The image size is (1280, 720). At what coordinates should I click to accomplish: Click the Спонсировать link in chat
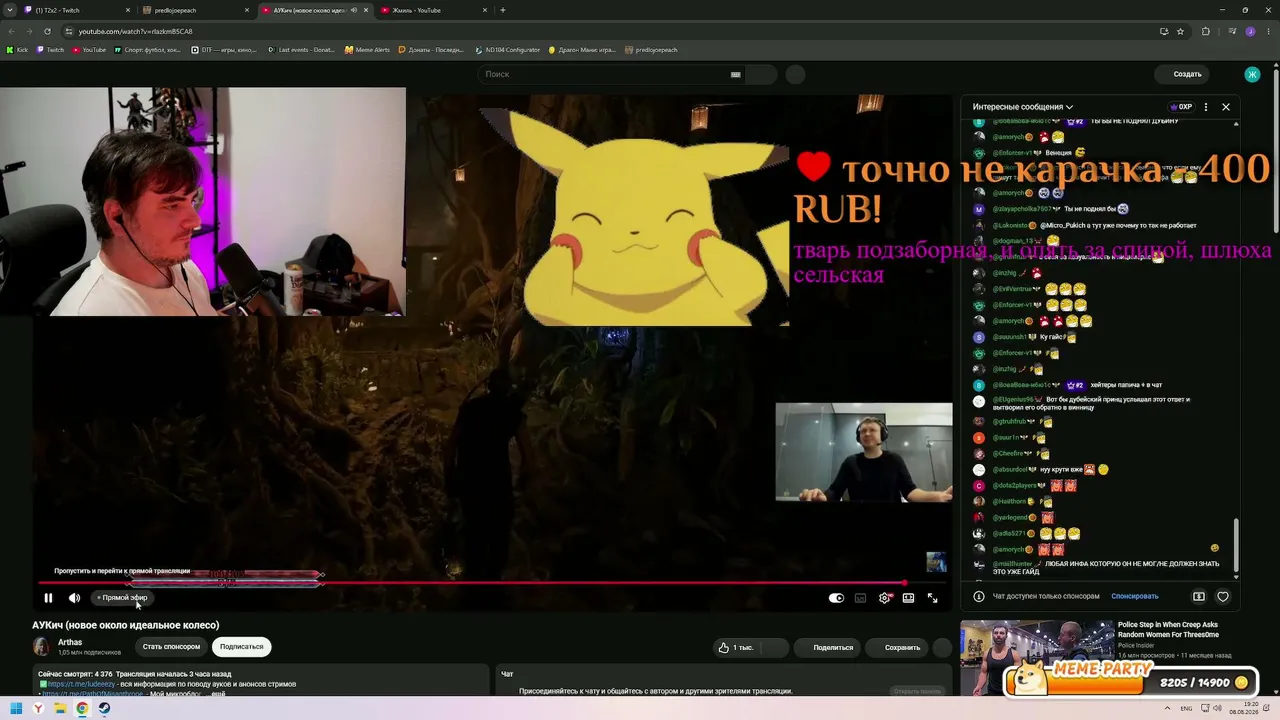tap(1135, 596)
